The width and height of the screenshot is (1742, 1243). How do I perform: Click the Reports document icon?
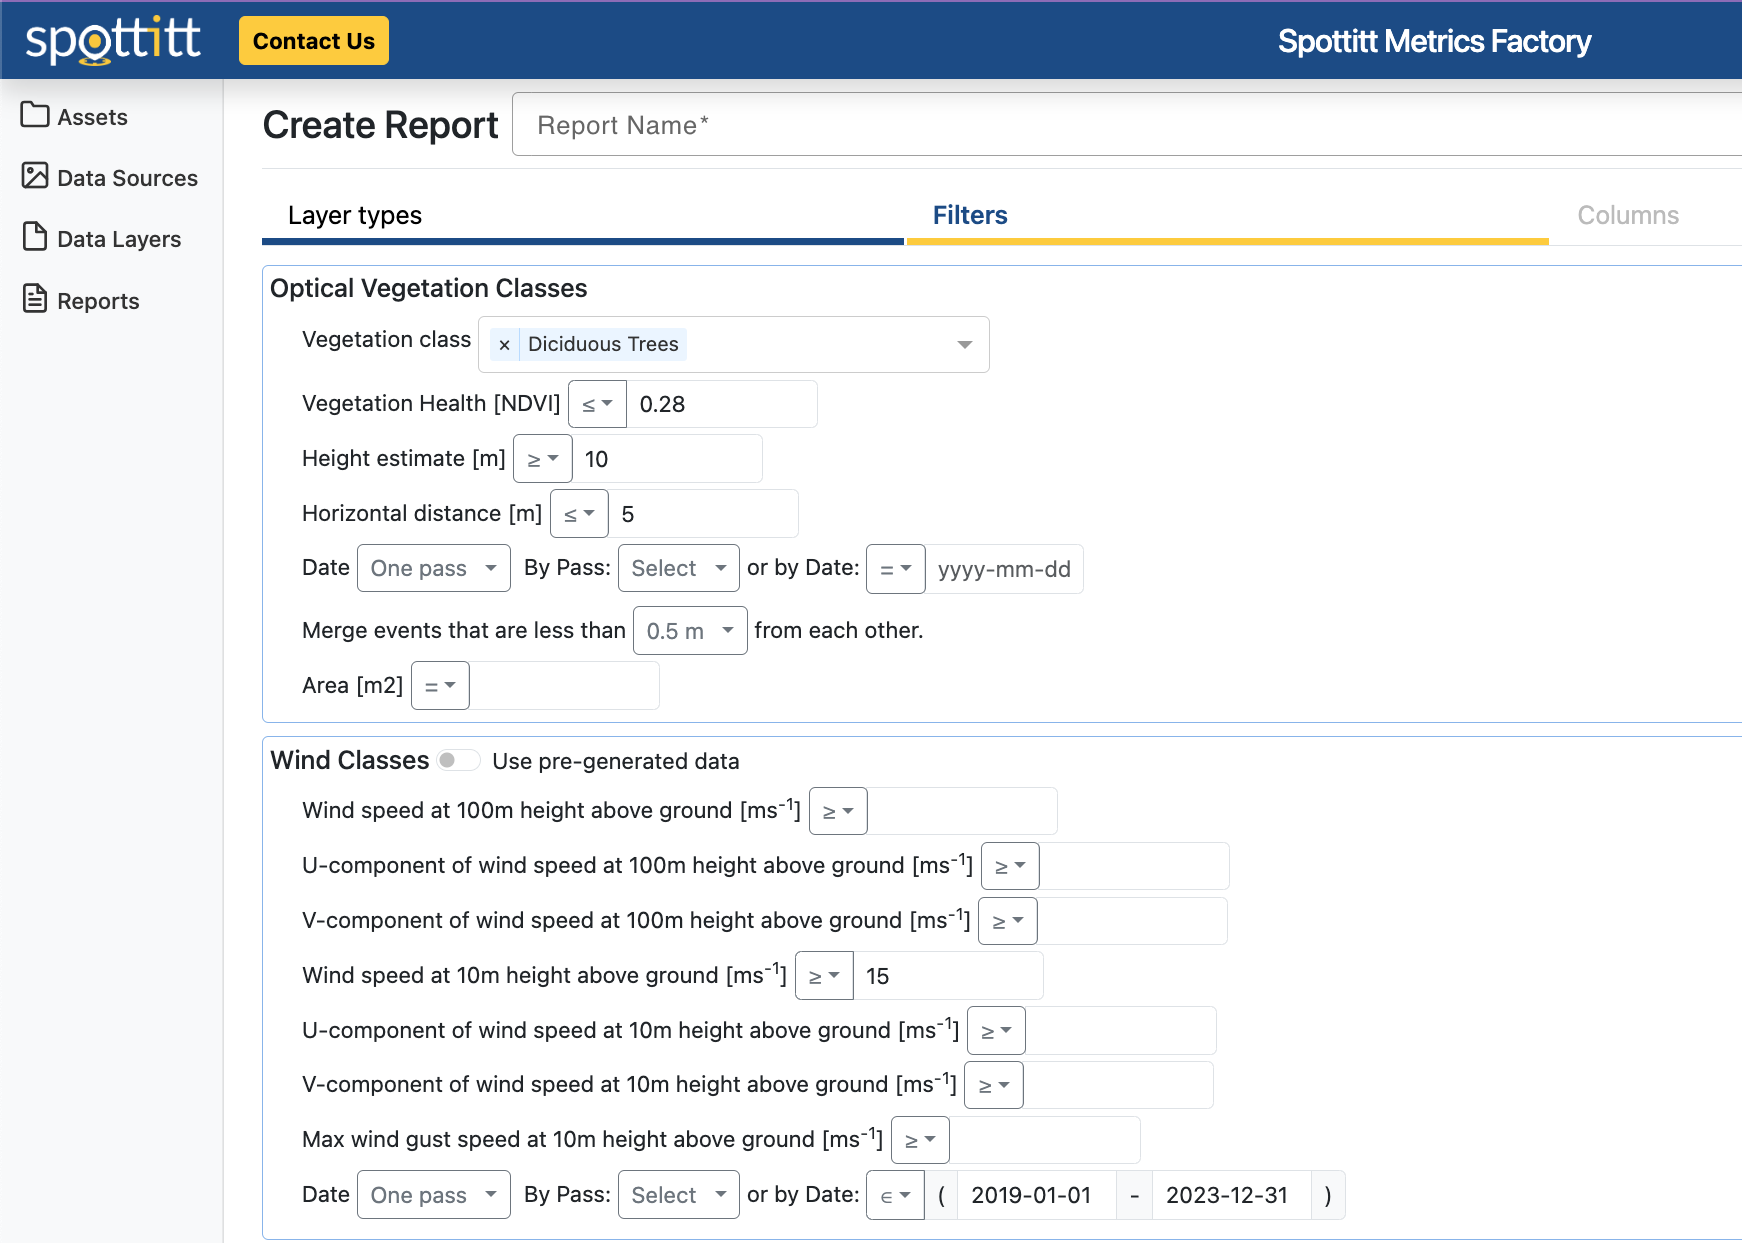click(x=35, y=299)
